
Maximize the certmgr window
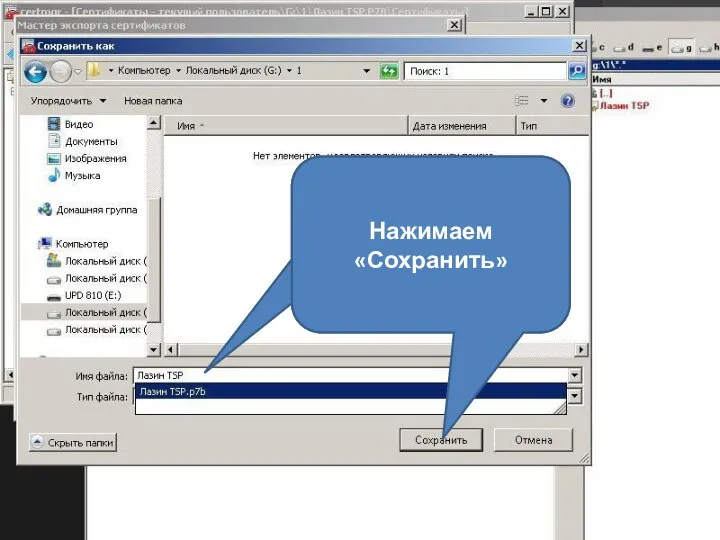[x=546, y=11]
